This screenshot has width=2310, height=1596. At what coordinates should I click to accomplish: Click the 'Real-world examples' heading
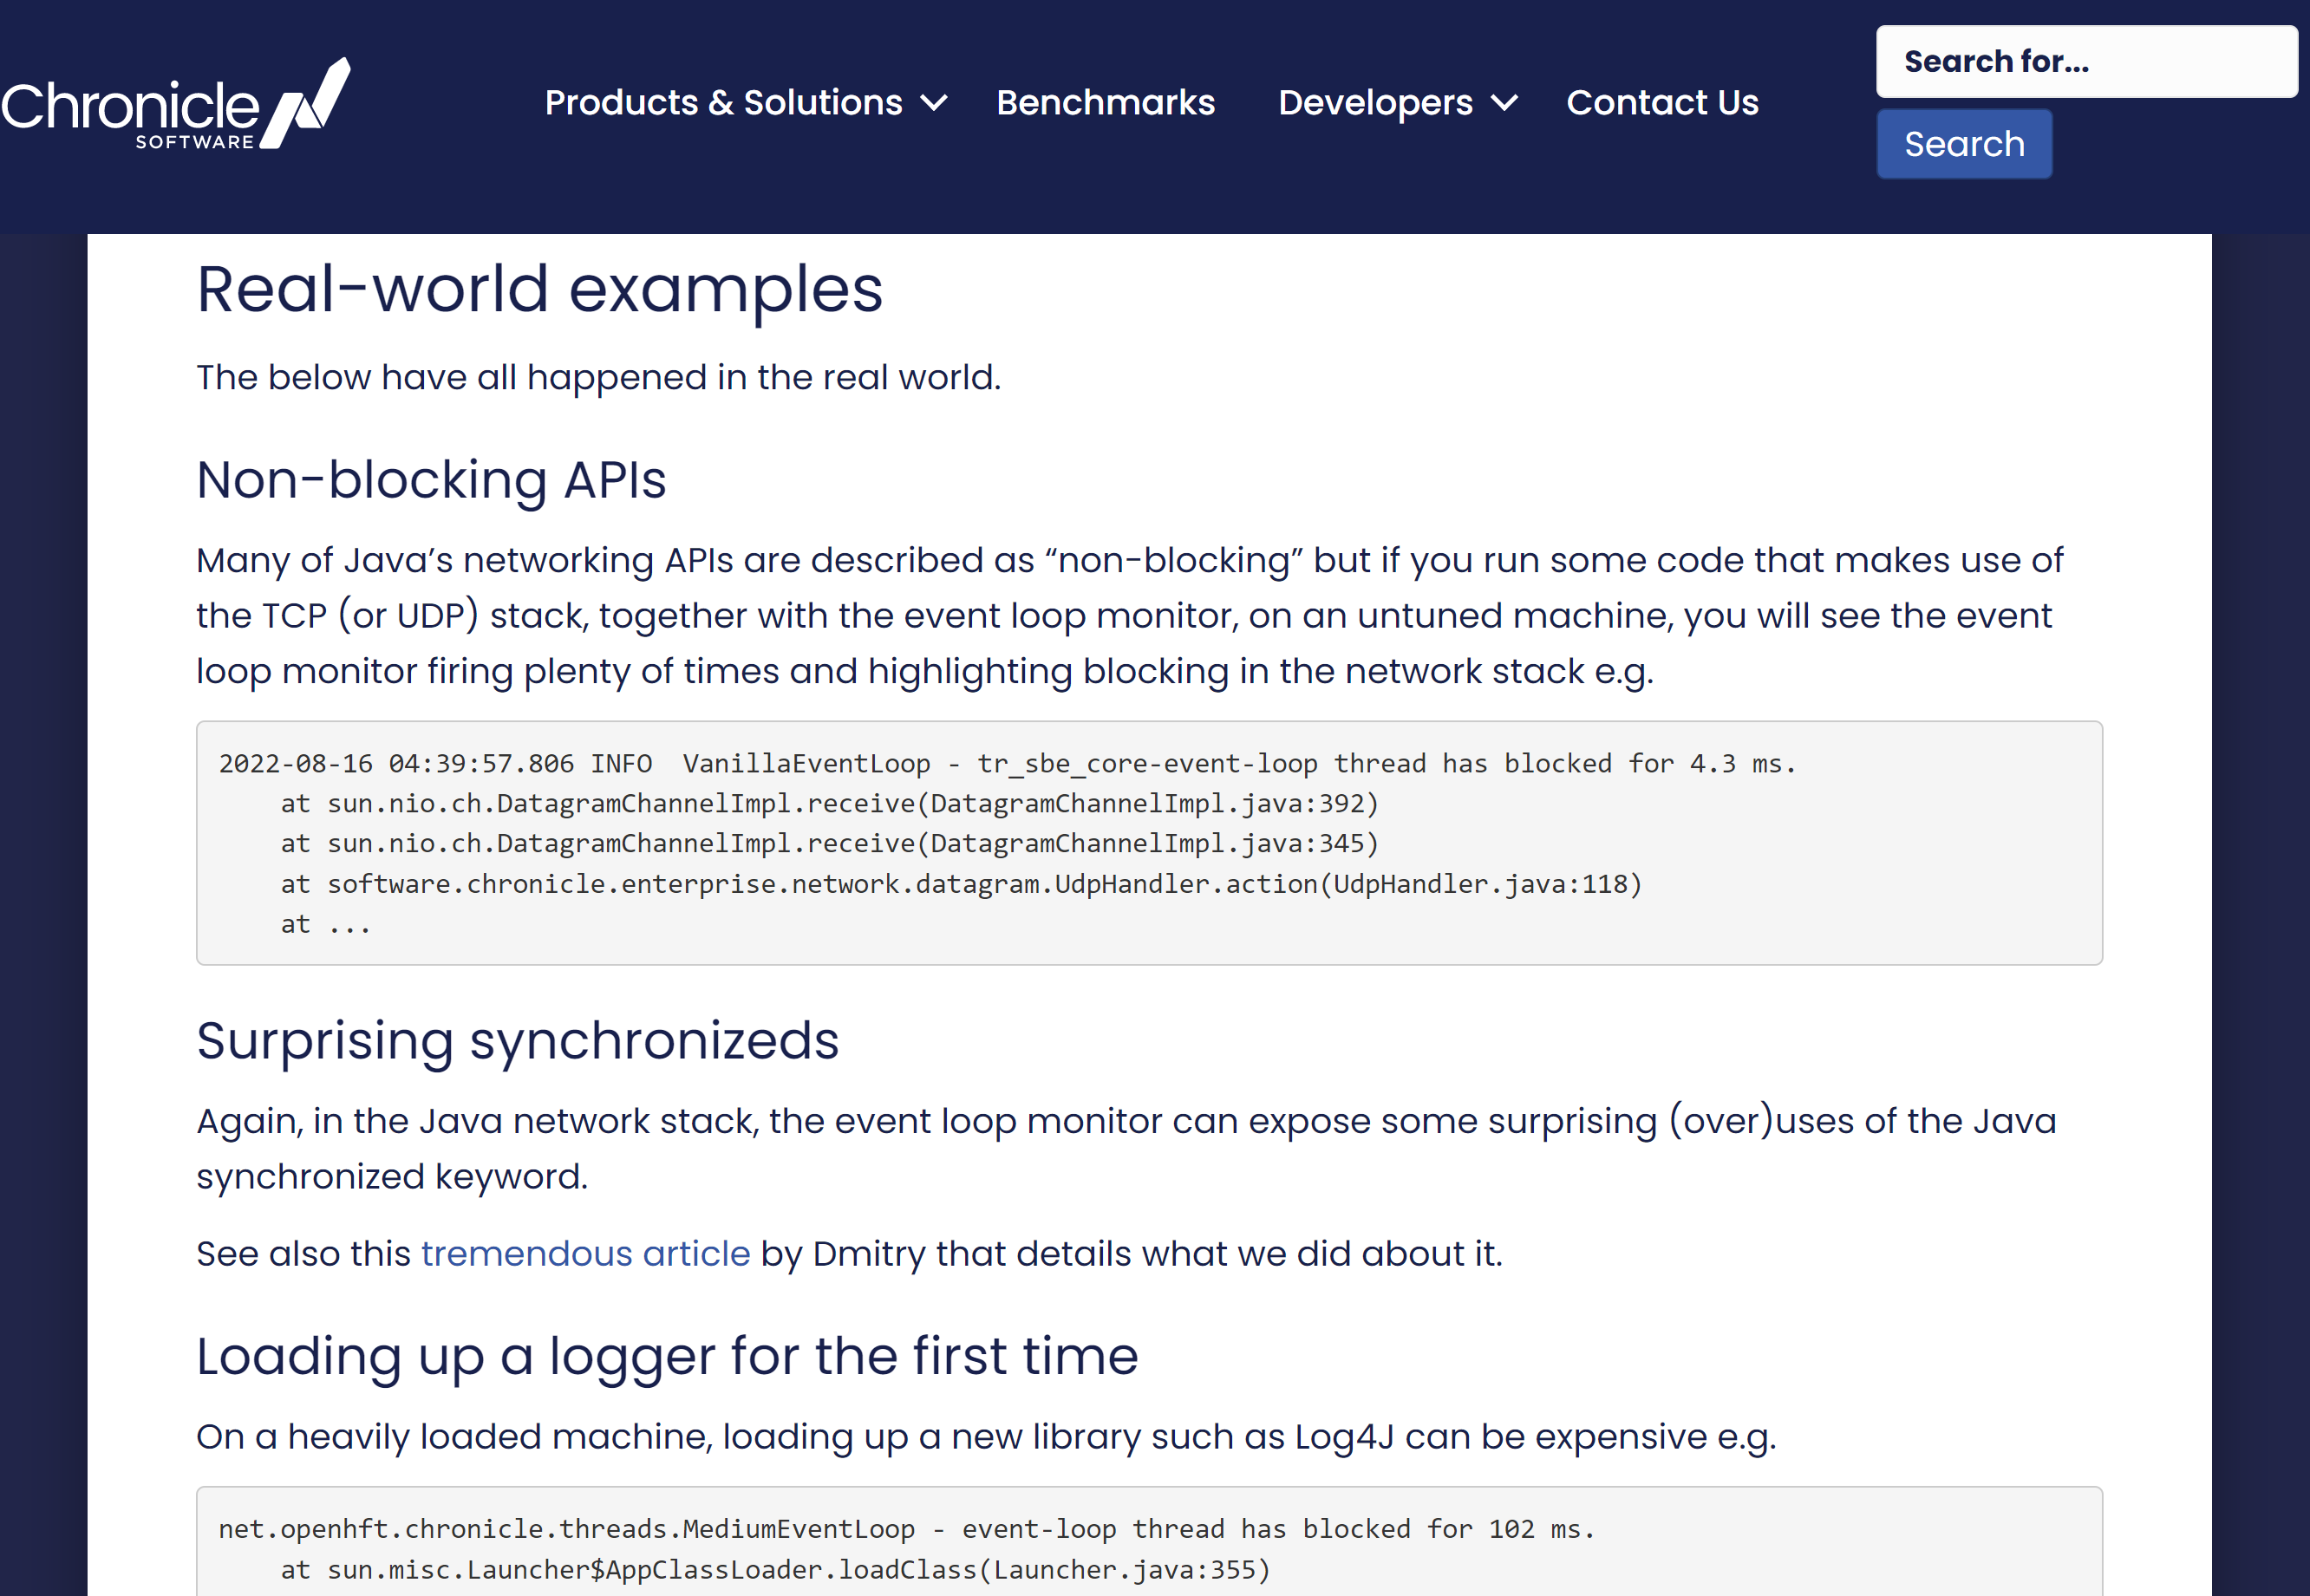539,289
